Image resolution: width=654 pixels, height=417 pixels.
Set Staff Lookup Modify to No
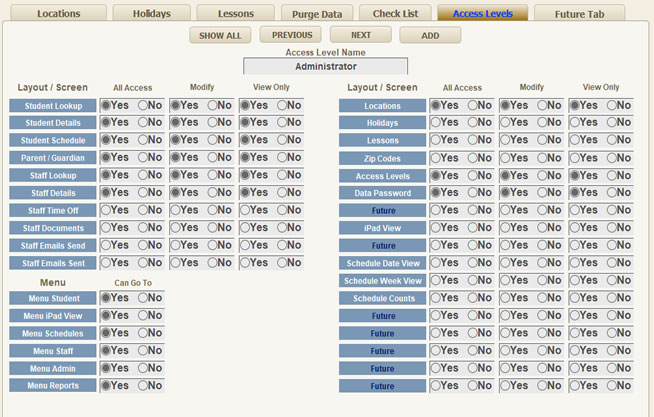[x=213, y=175]
